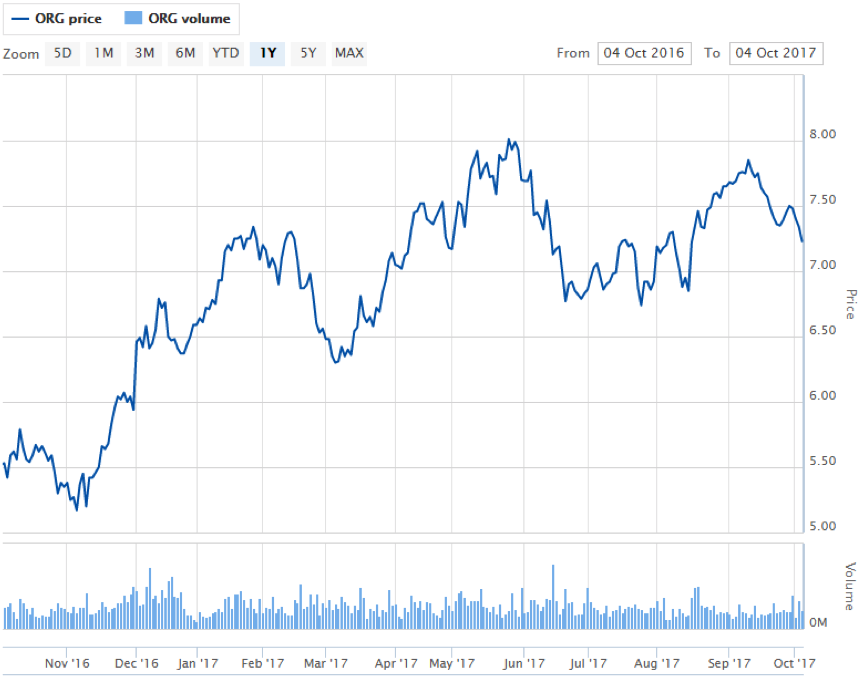Click the price peak near 8.00 in late May
The width and height of the screenshot is (864, 679).
click(509, 140)
